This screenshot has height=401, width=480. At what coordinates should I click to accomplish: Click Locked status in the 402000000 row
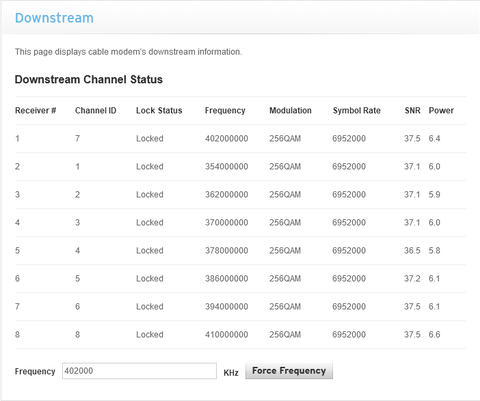click(150, 138)
